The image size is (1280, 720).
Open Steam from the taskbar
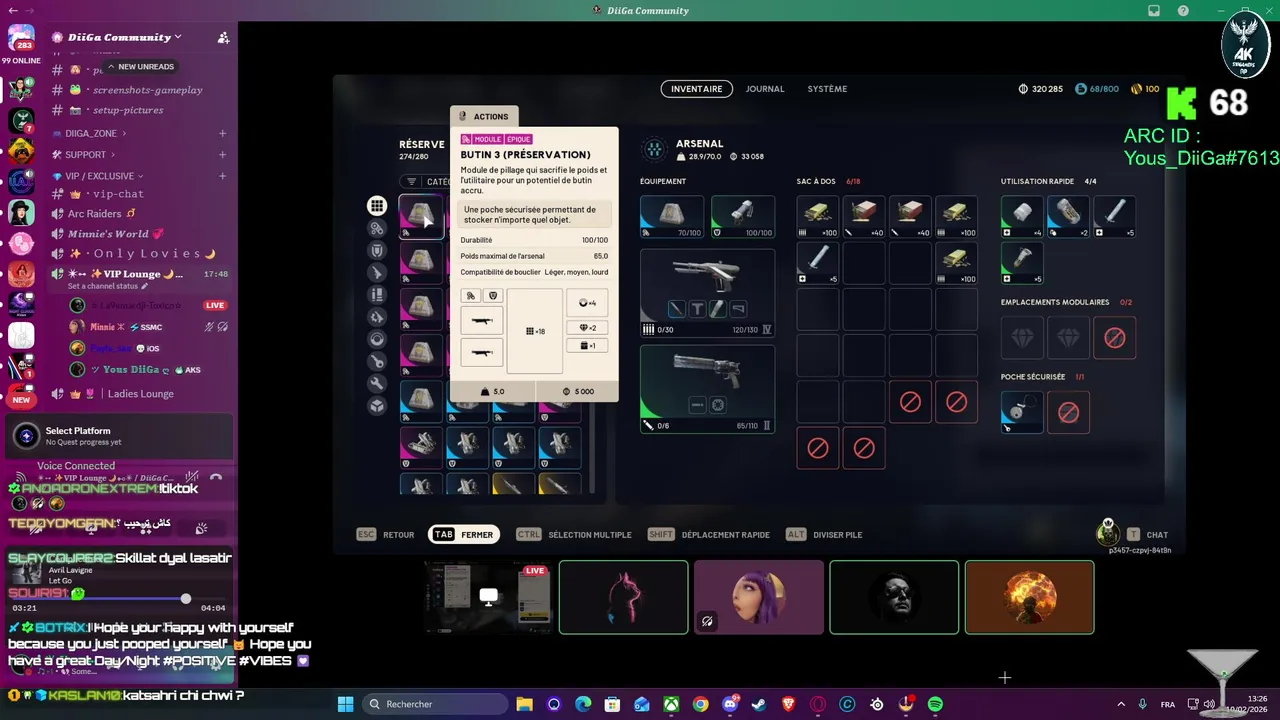click(759, 704)
